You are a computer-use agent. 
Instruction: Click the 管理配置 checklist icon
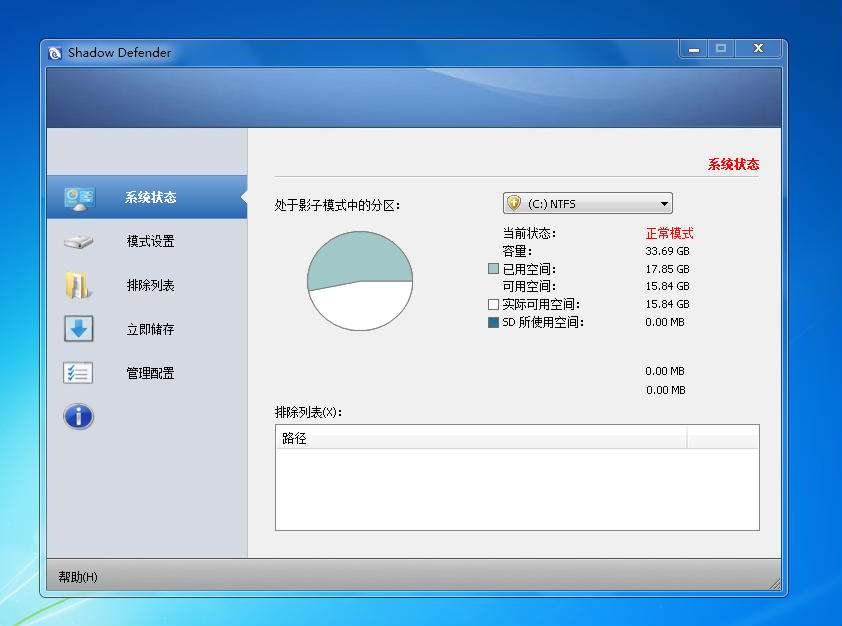tap(78, 373)
